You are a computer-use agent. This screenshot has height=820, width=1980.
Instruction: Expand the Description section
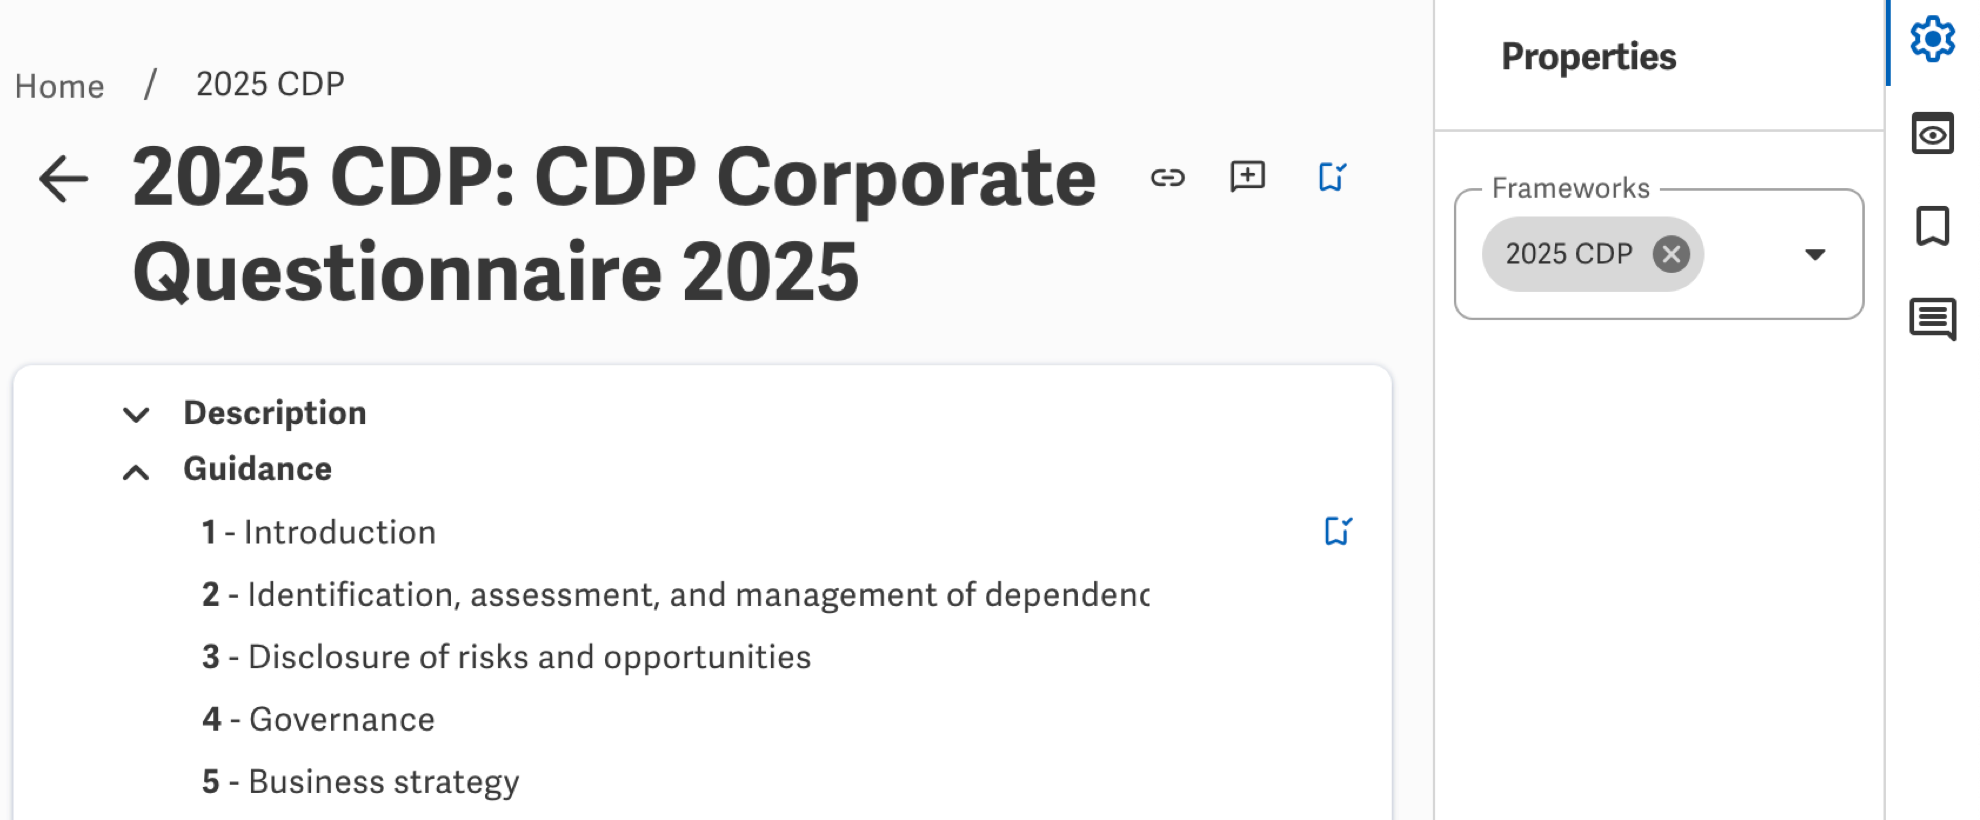[136, 414]
